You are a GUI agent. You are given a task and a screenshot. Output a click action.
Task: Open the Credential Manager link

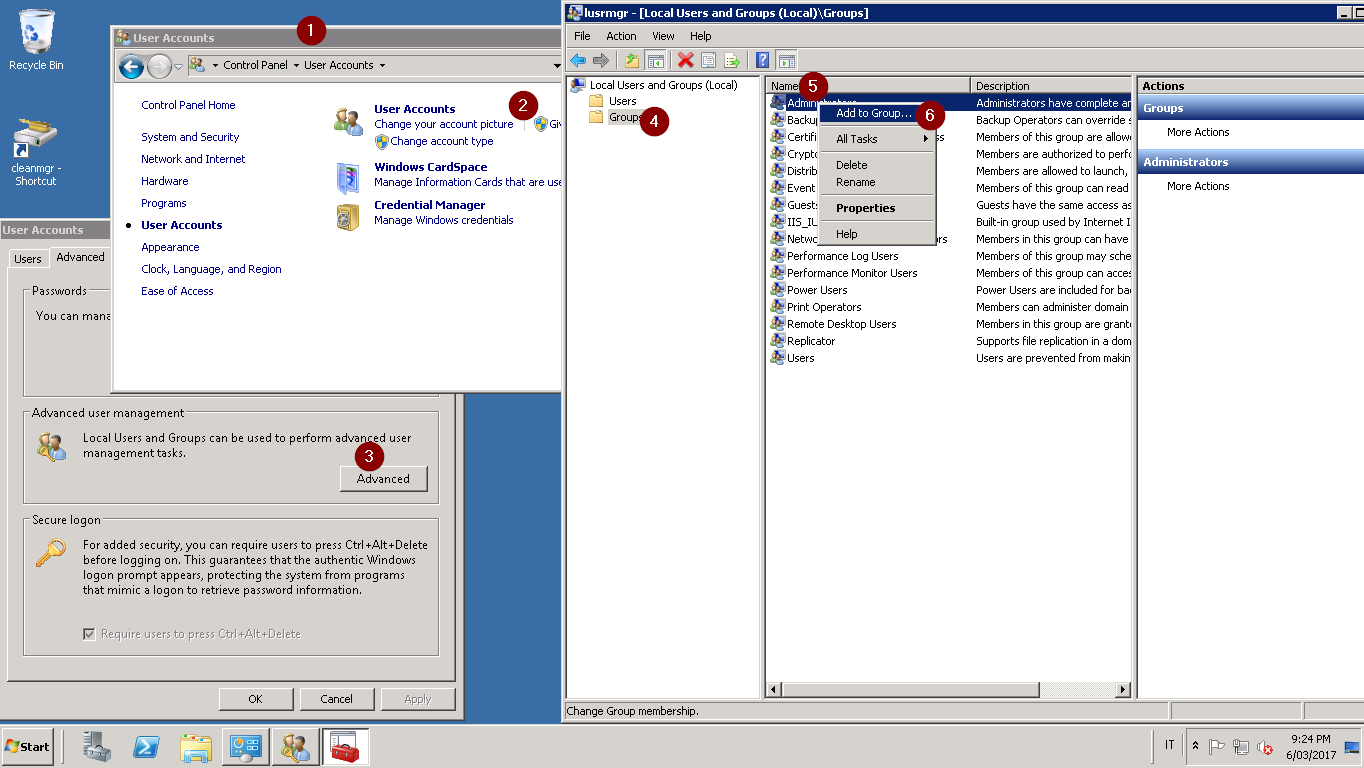(429, 205)
